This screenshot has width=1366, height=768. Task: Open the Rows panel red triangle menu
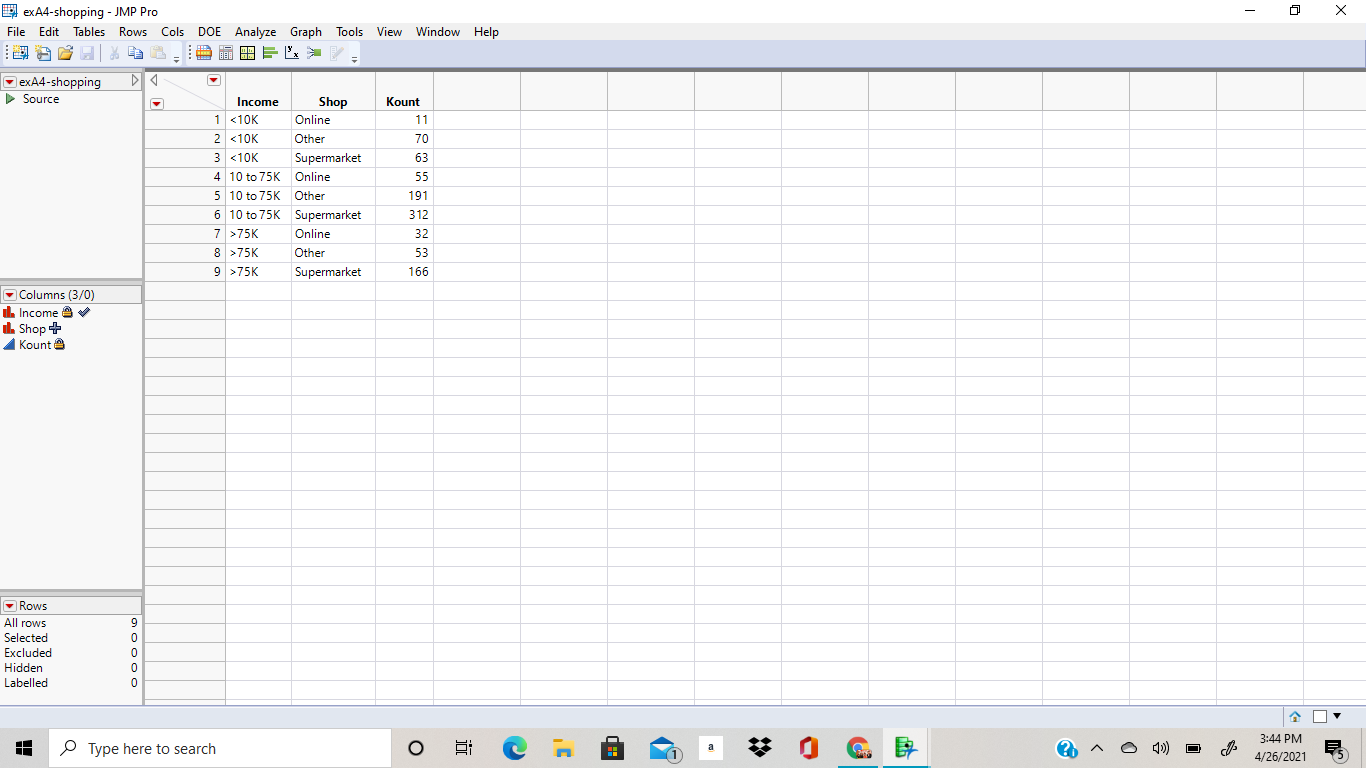point(10,606)
